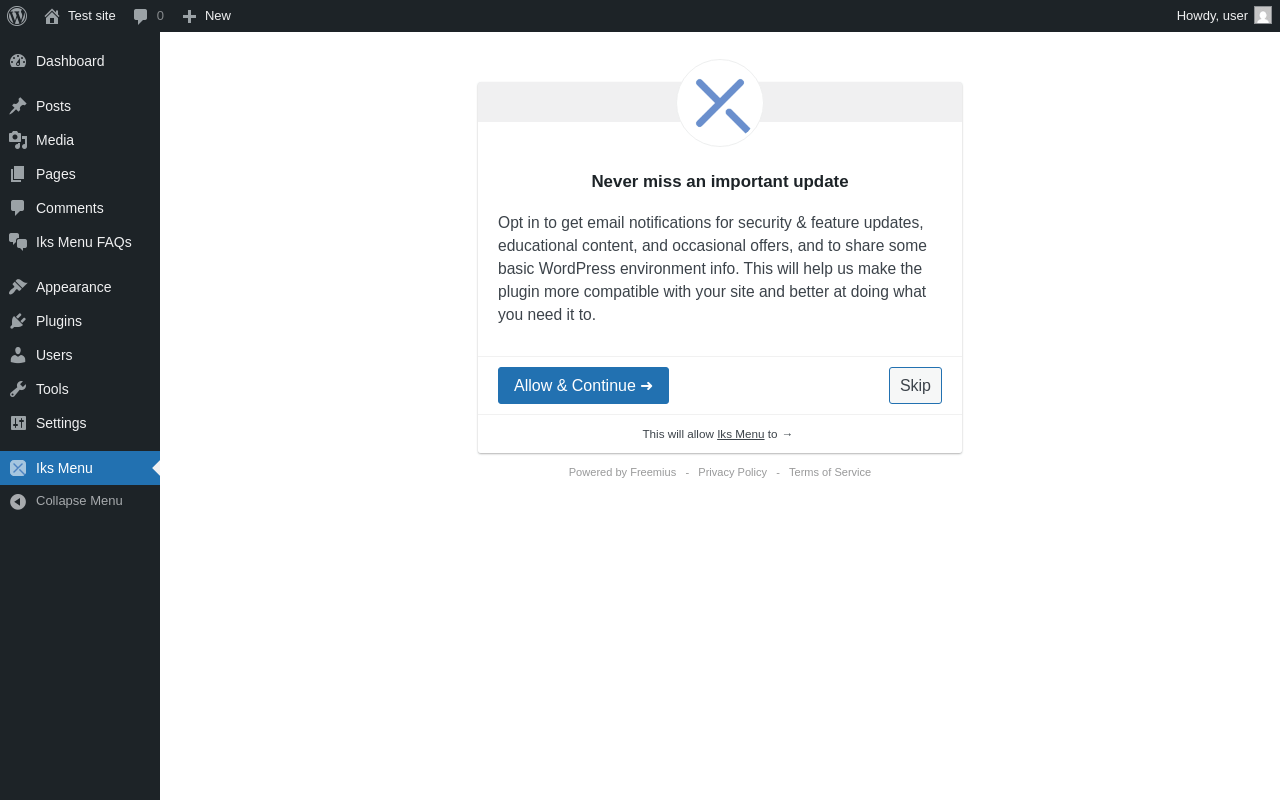Open the Settings menu
This screenshot has width=1280, height=800.
point(80,423)
